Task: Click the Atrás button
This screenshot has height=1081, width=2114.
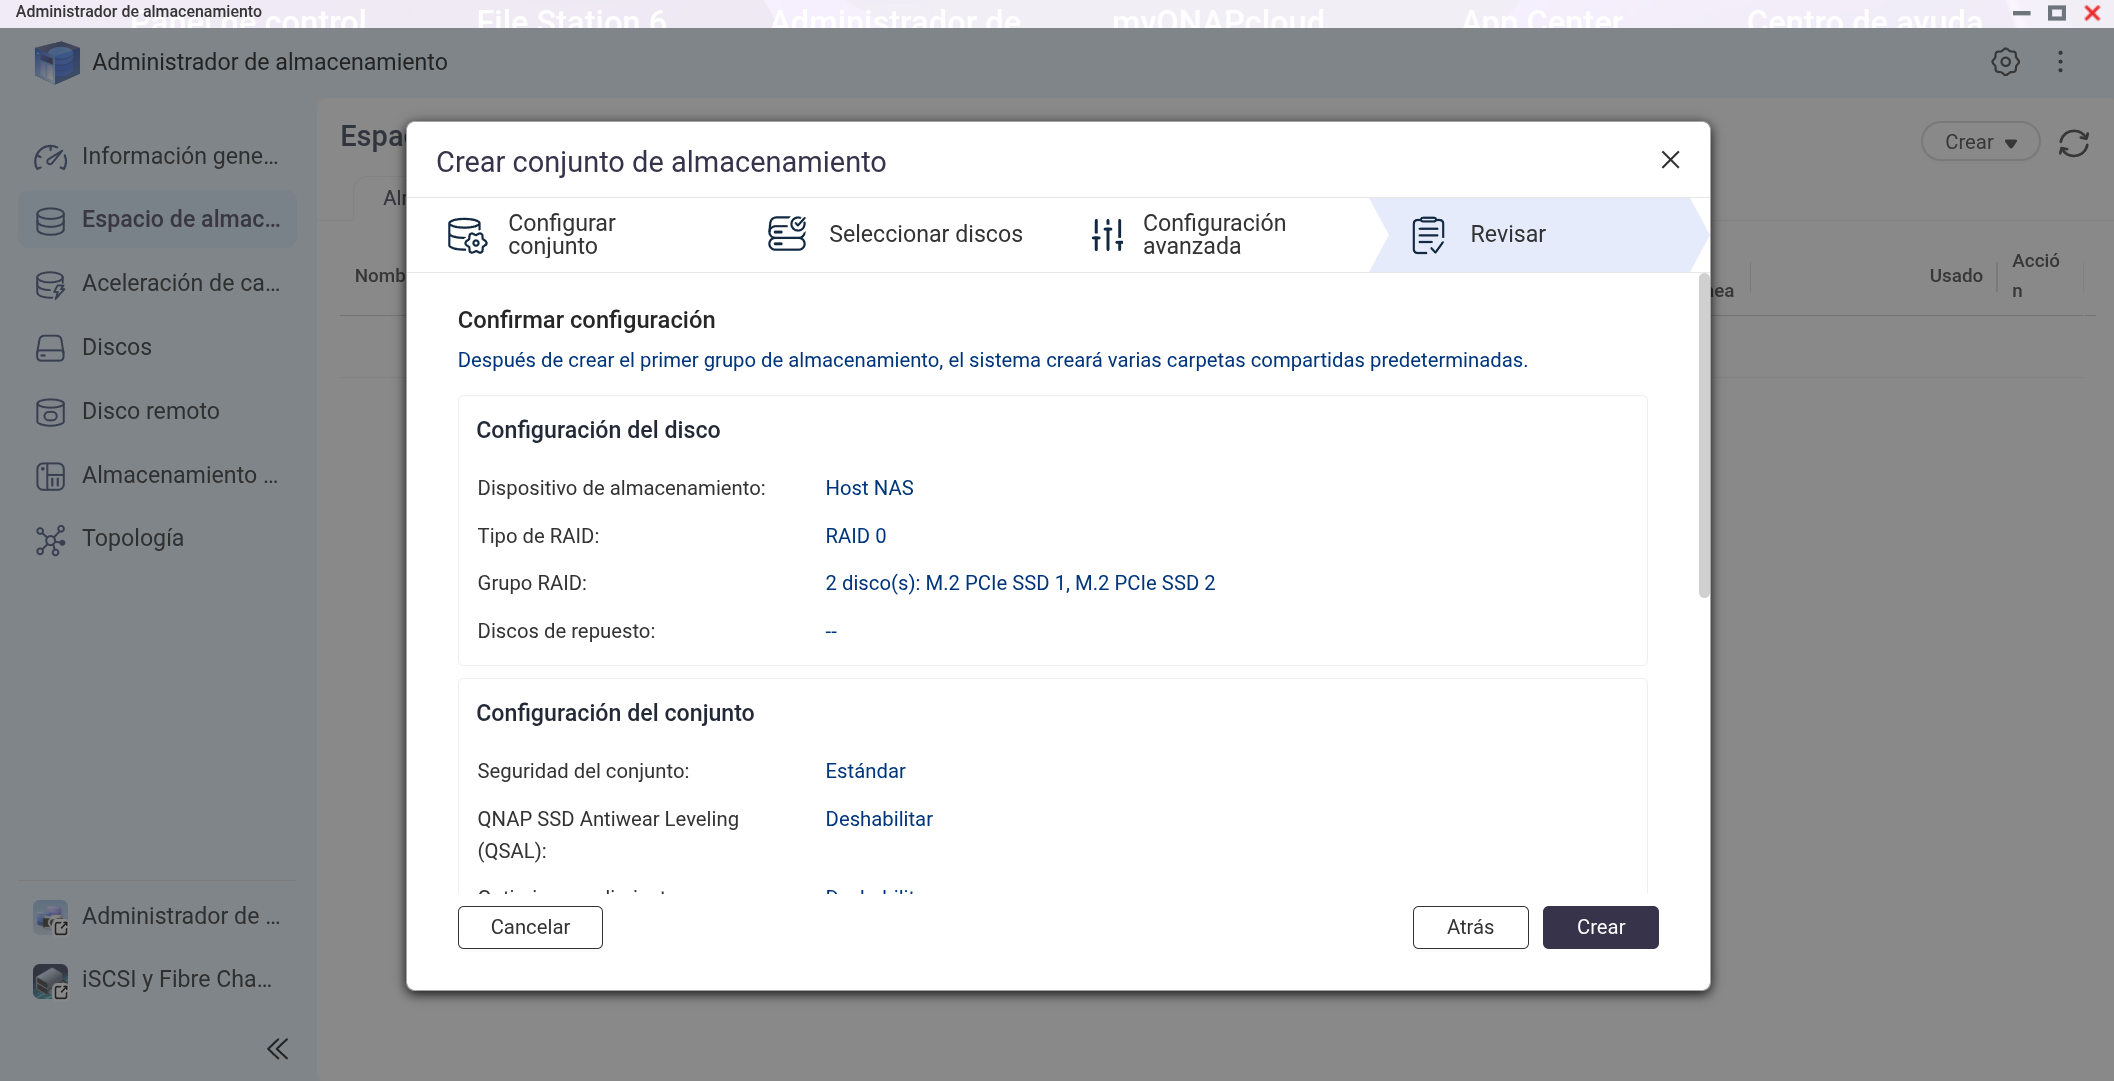Action: click(x=1470, y=927)
